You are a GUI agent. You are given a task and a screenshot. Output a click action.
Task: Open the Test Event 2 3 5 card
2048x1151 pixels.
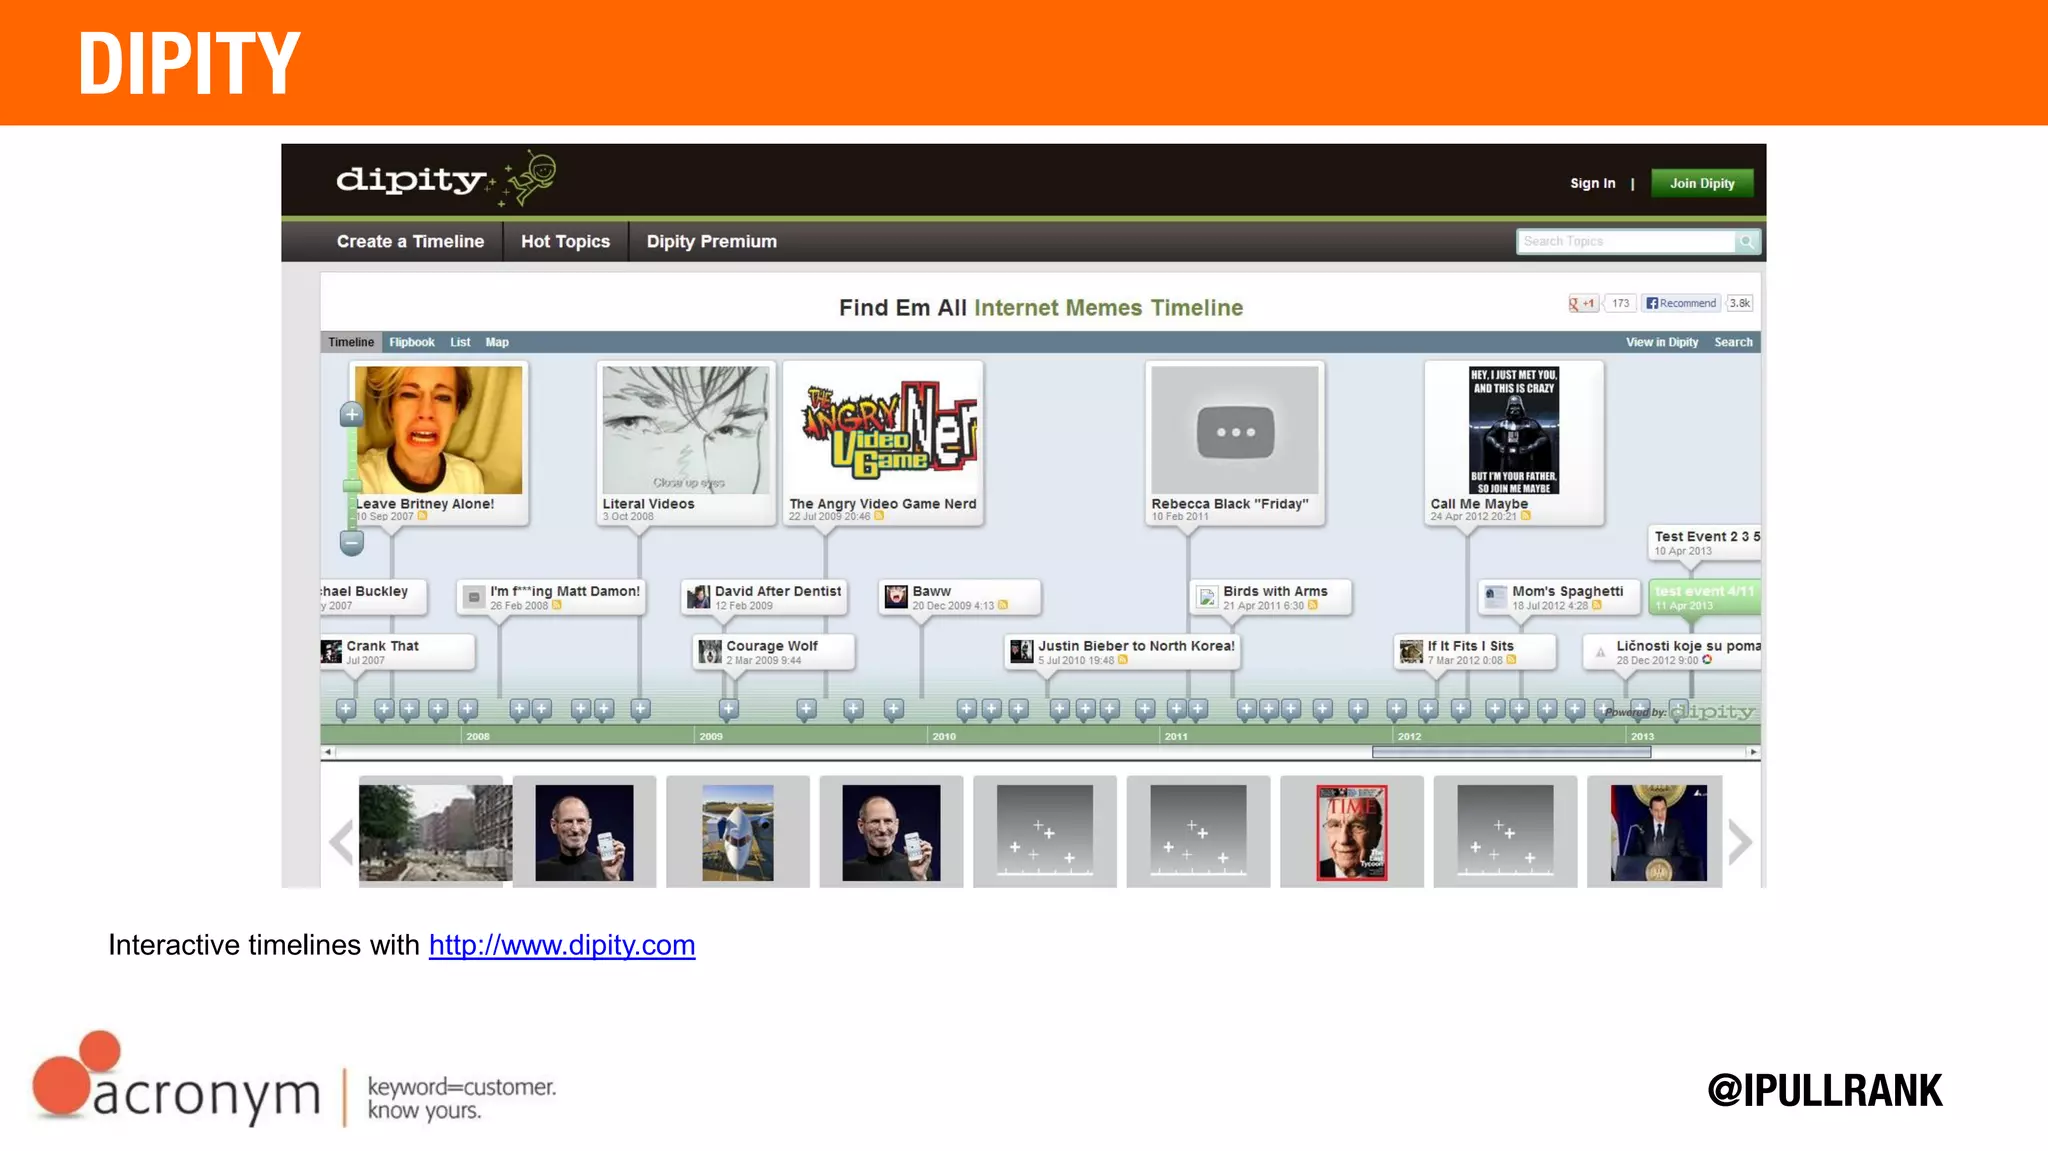(1705, 543)
